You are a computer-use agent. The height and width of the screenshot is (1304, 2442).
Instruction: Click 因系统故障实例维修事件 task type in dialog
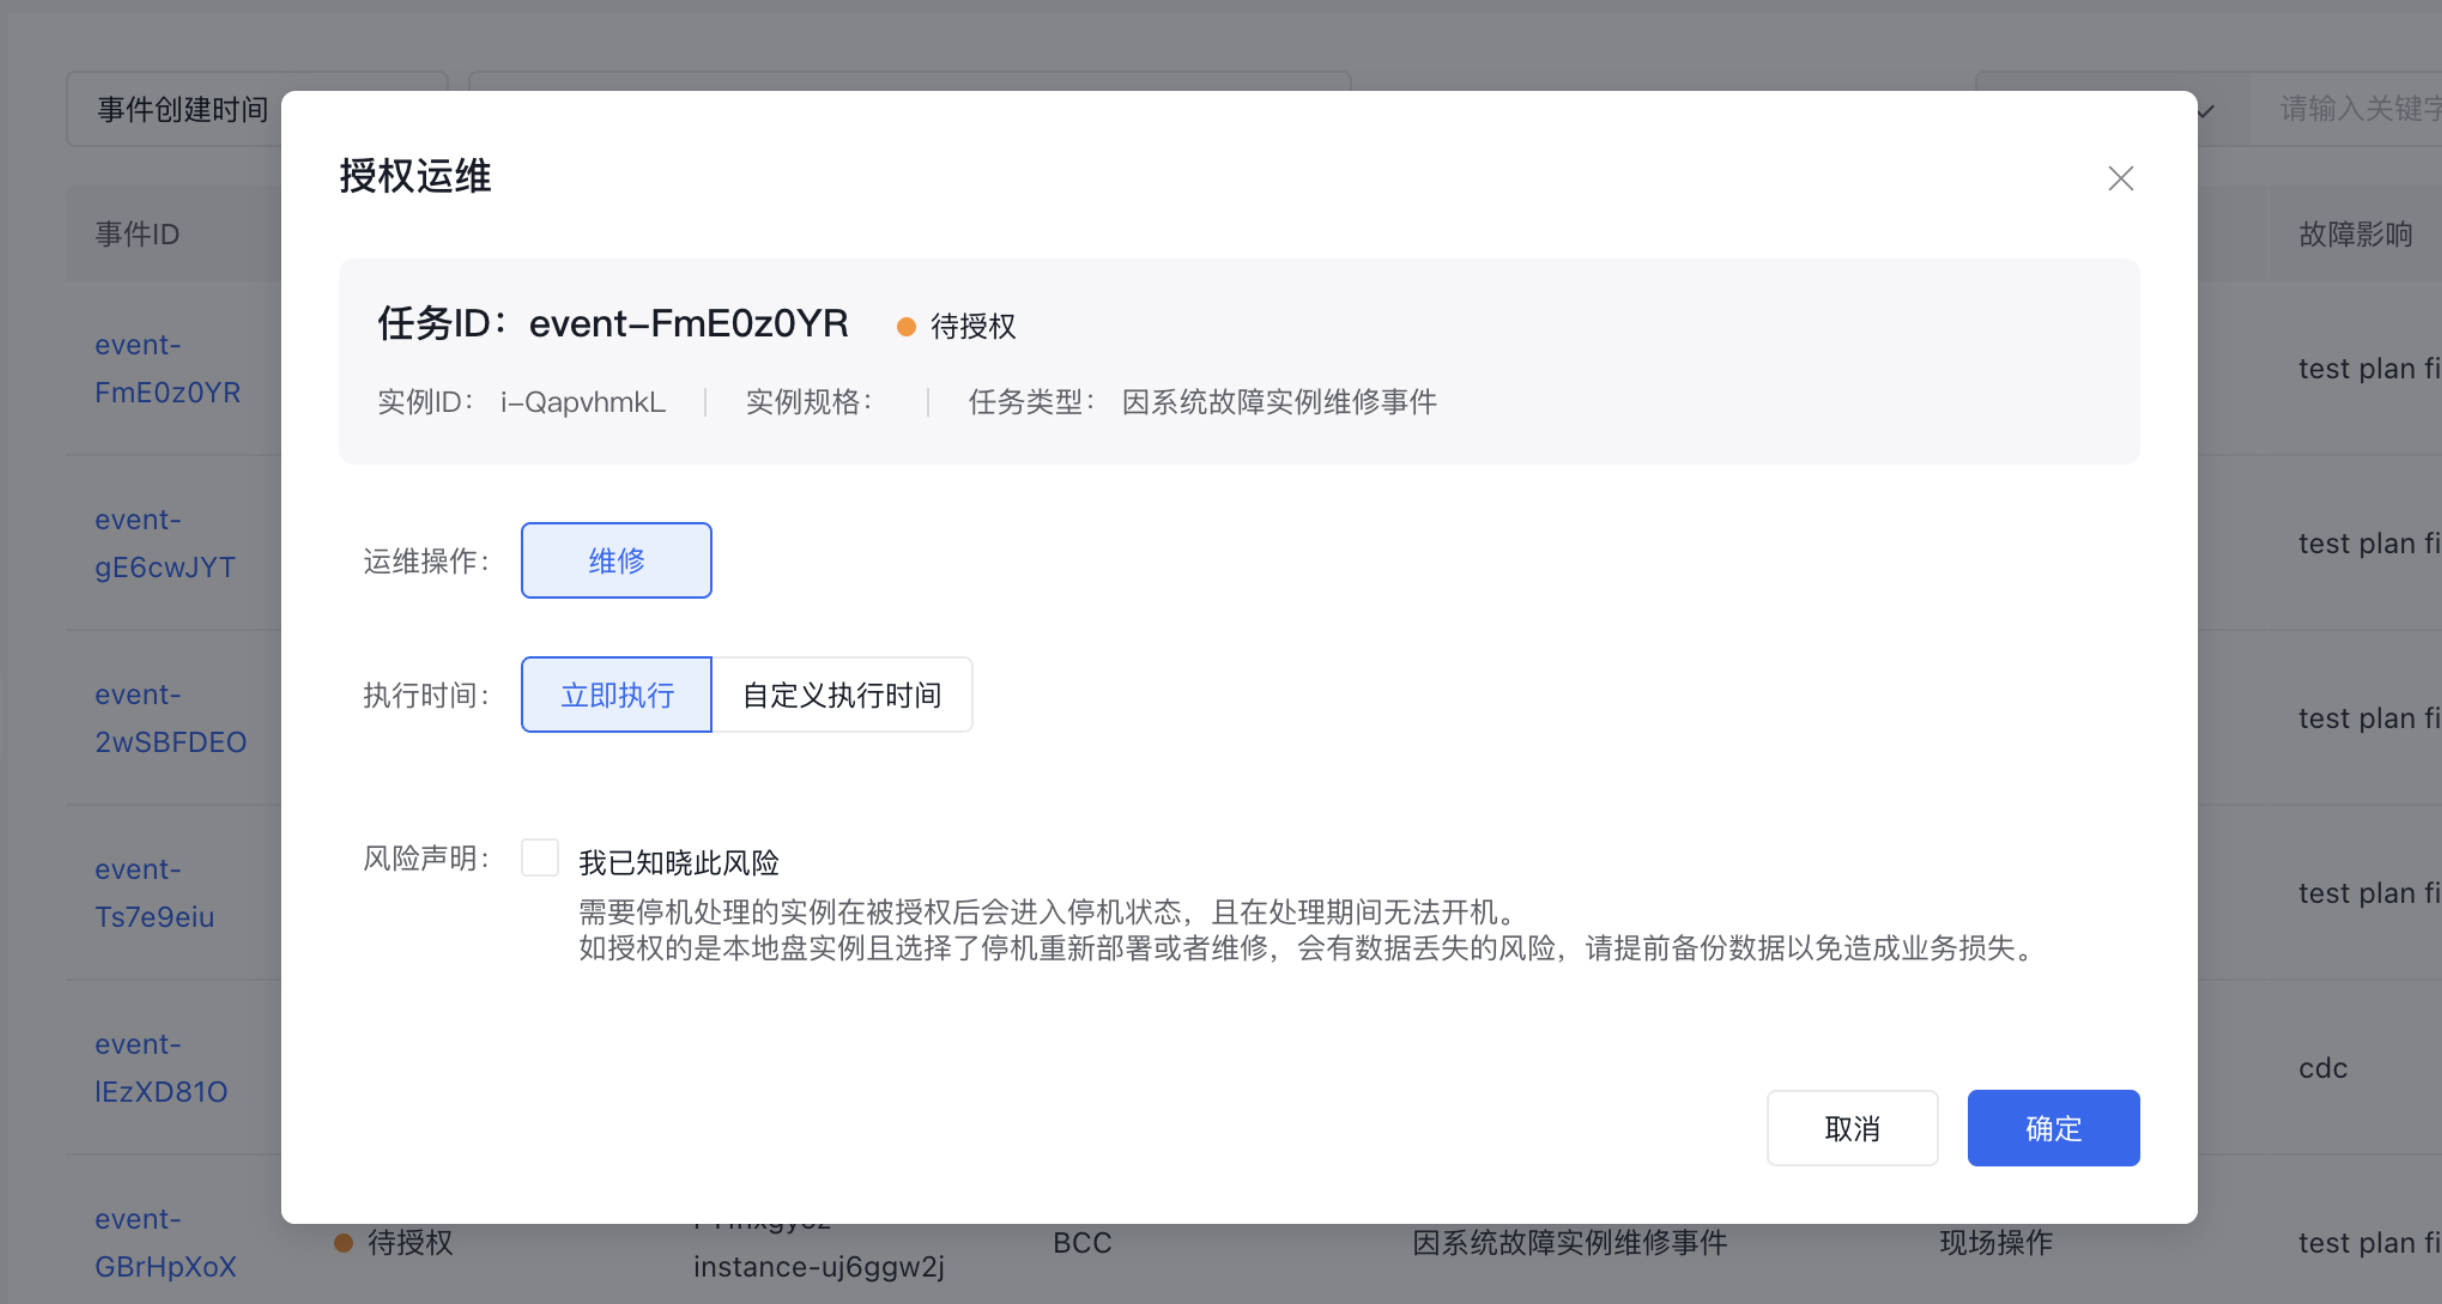(1279, 402)
